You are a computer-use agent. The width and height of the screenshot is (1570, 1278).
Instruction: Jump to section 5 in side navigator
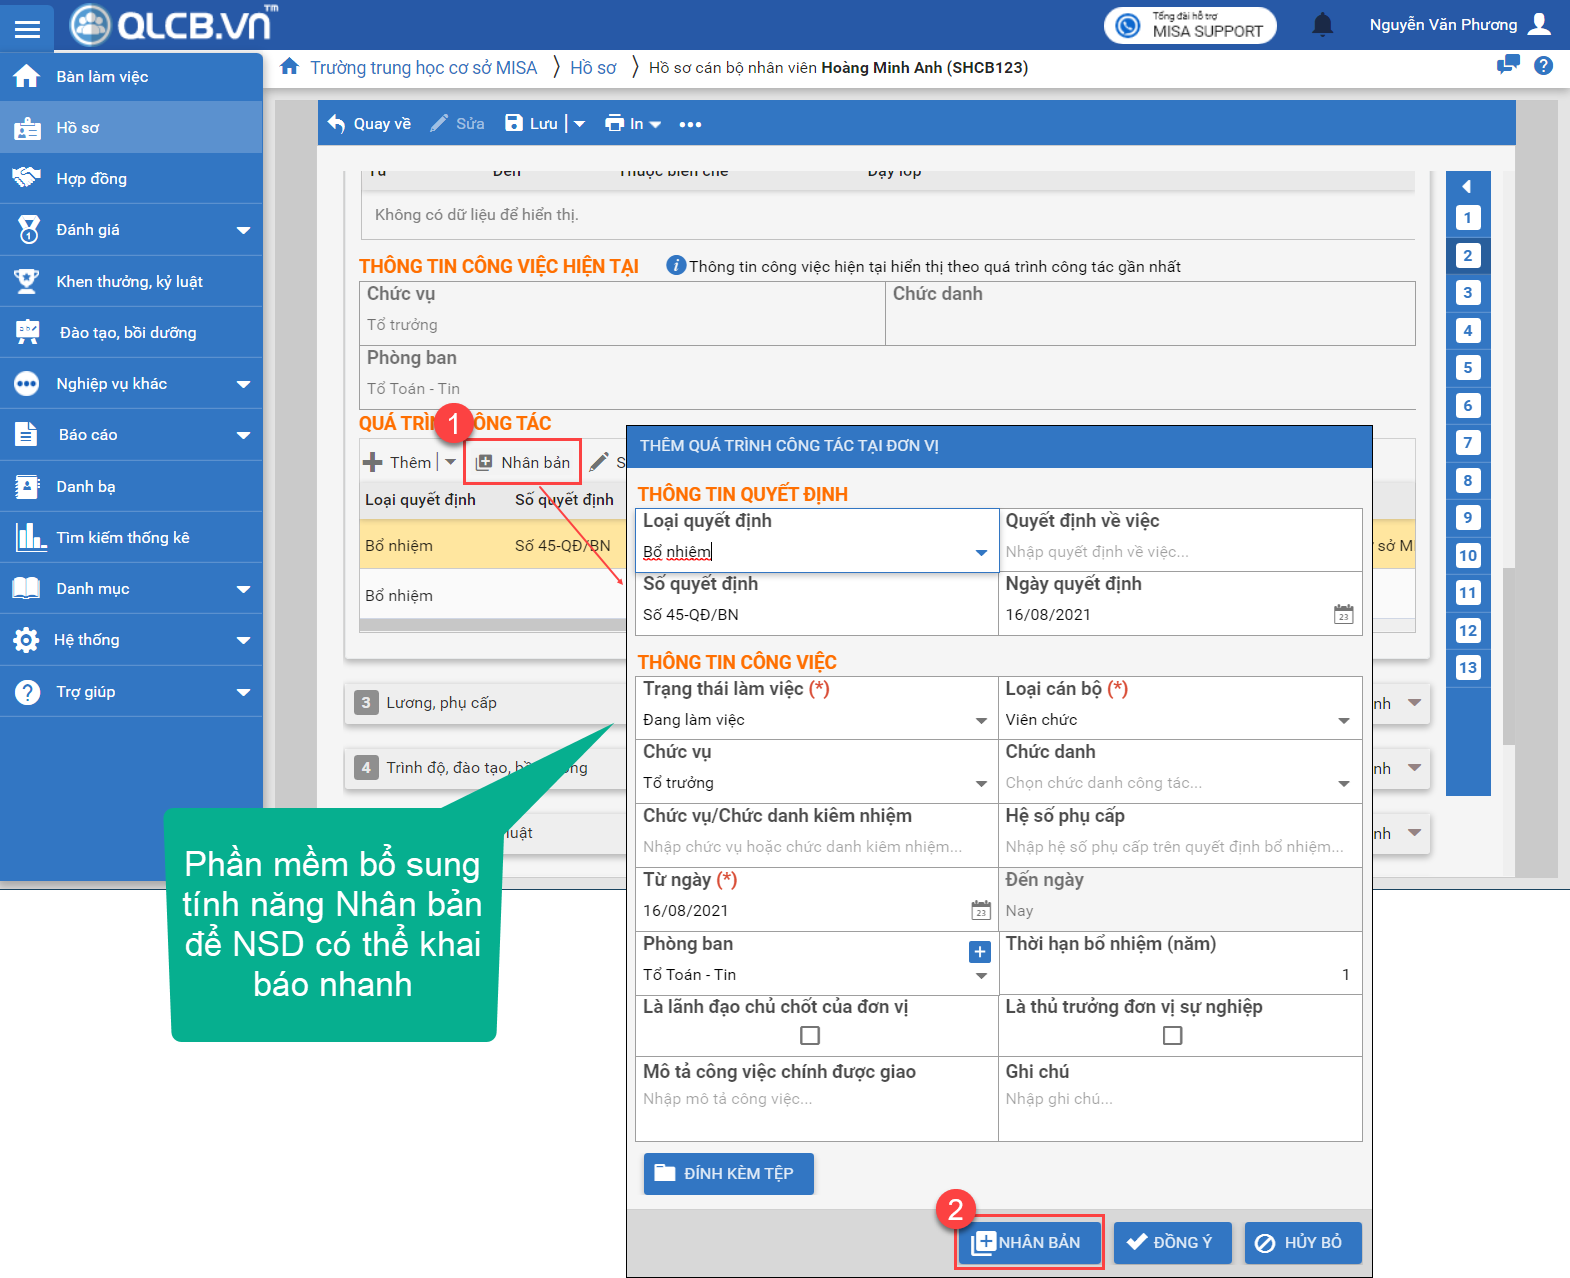coord(1467,368)
